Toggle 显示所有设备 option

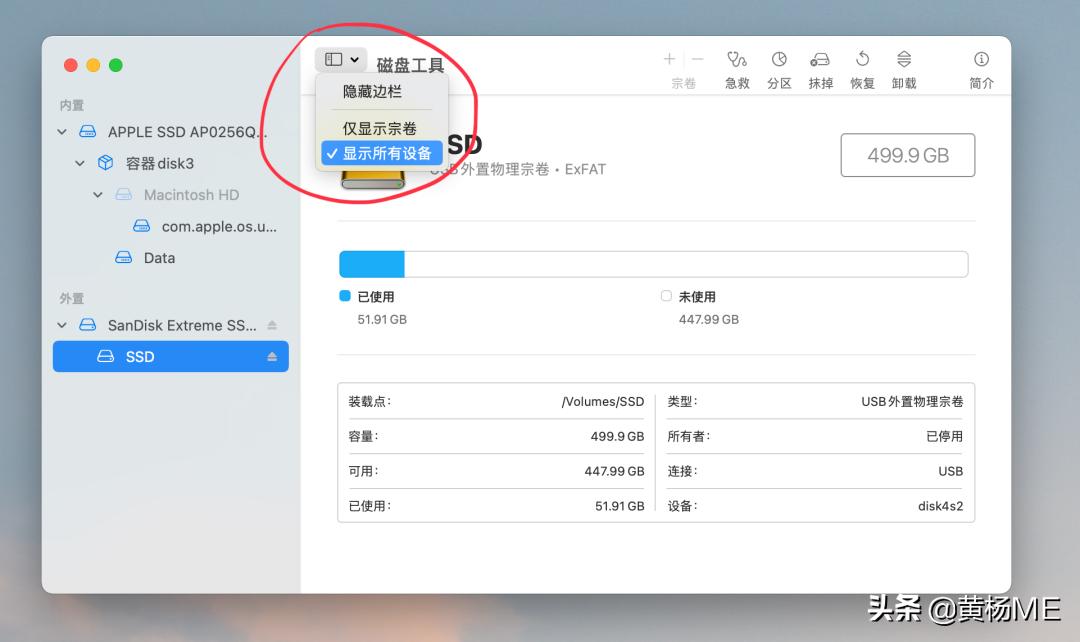(389, 153)
